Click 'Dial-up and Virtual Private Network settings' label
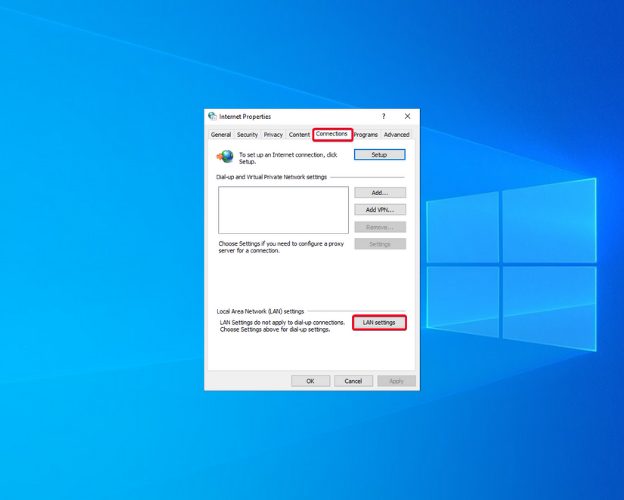 click(x=271, y=177)
